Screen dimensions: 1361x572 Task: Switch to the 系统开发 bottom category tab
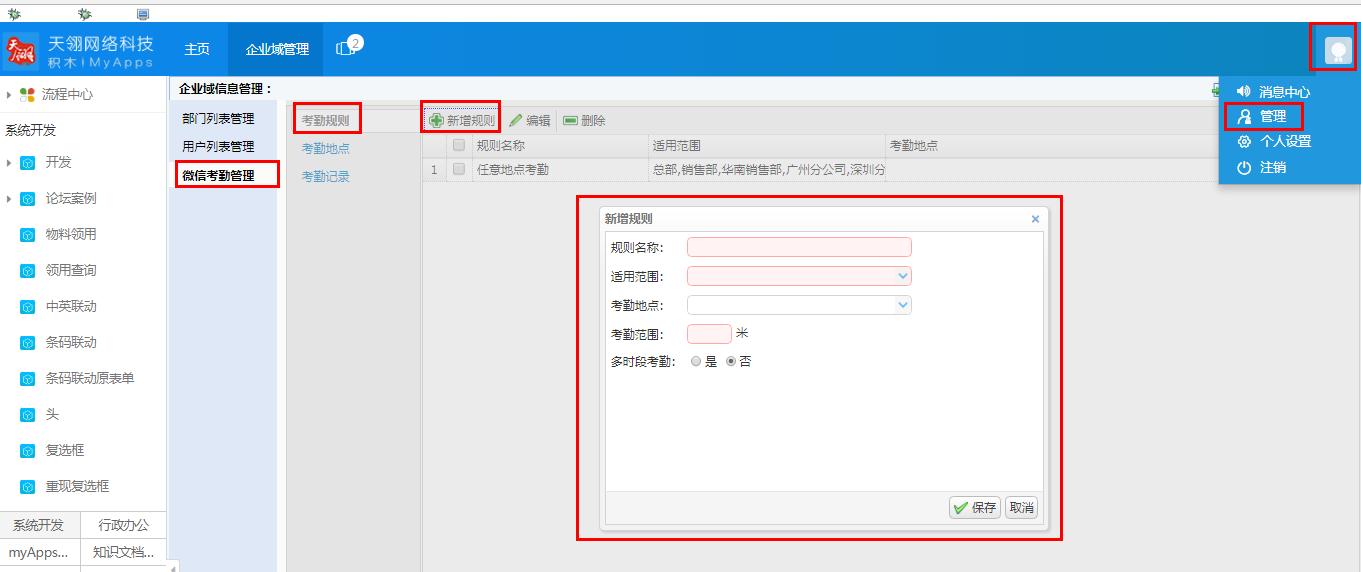pos(39,525)
